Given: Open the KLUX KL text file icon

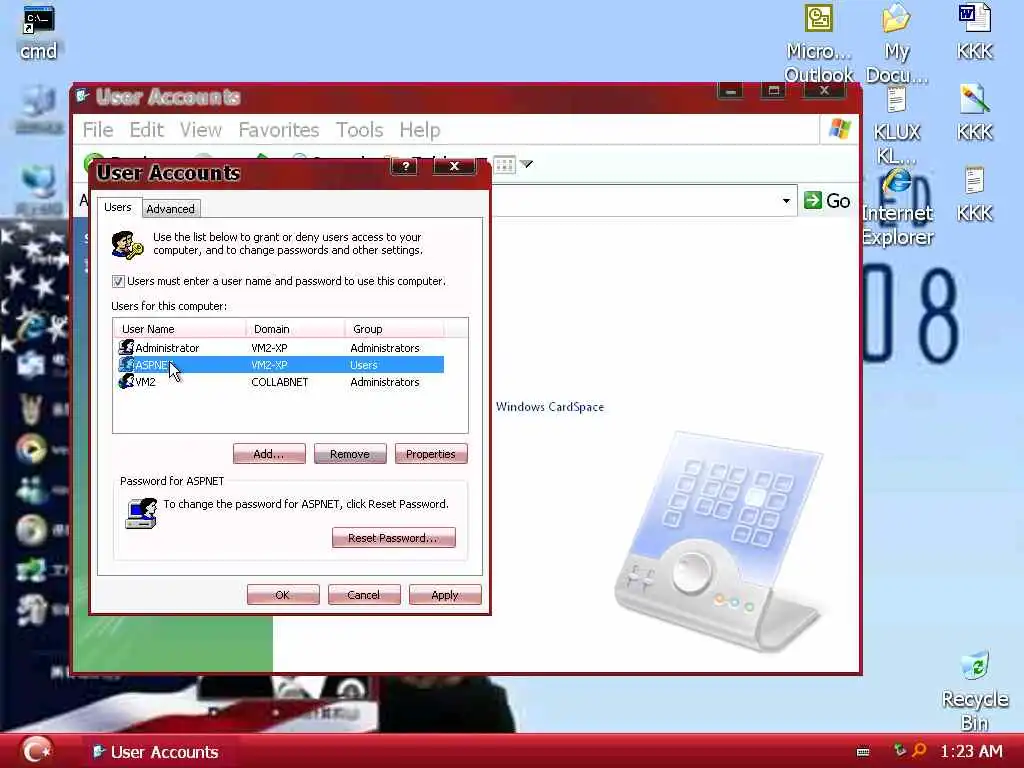Looking at the screenshot, I should [896, 125].
